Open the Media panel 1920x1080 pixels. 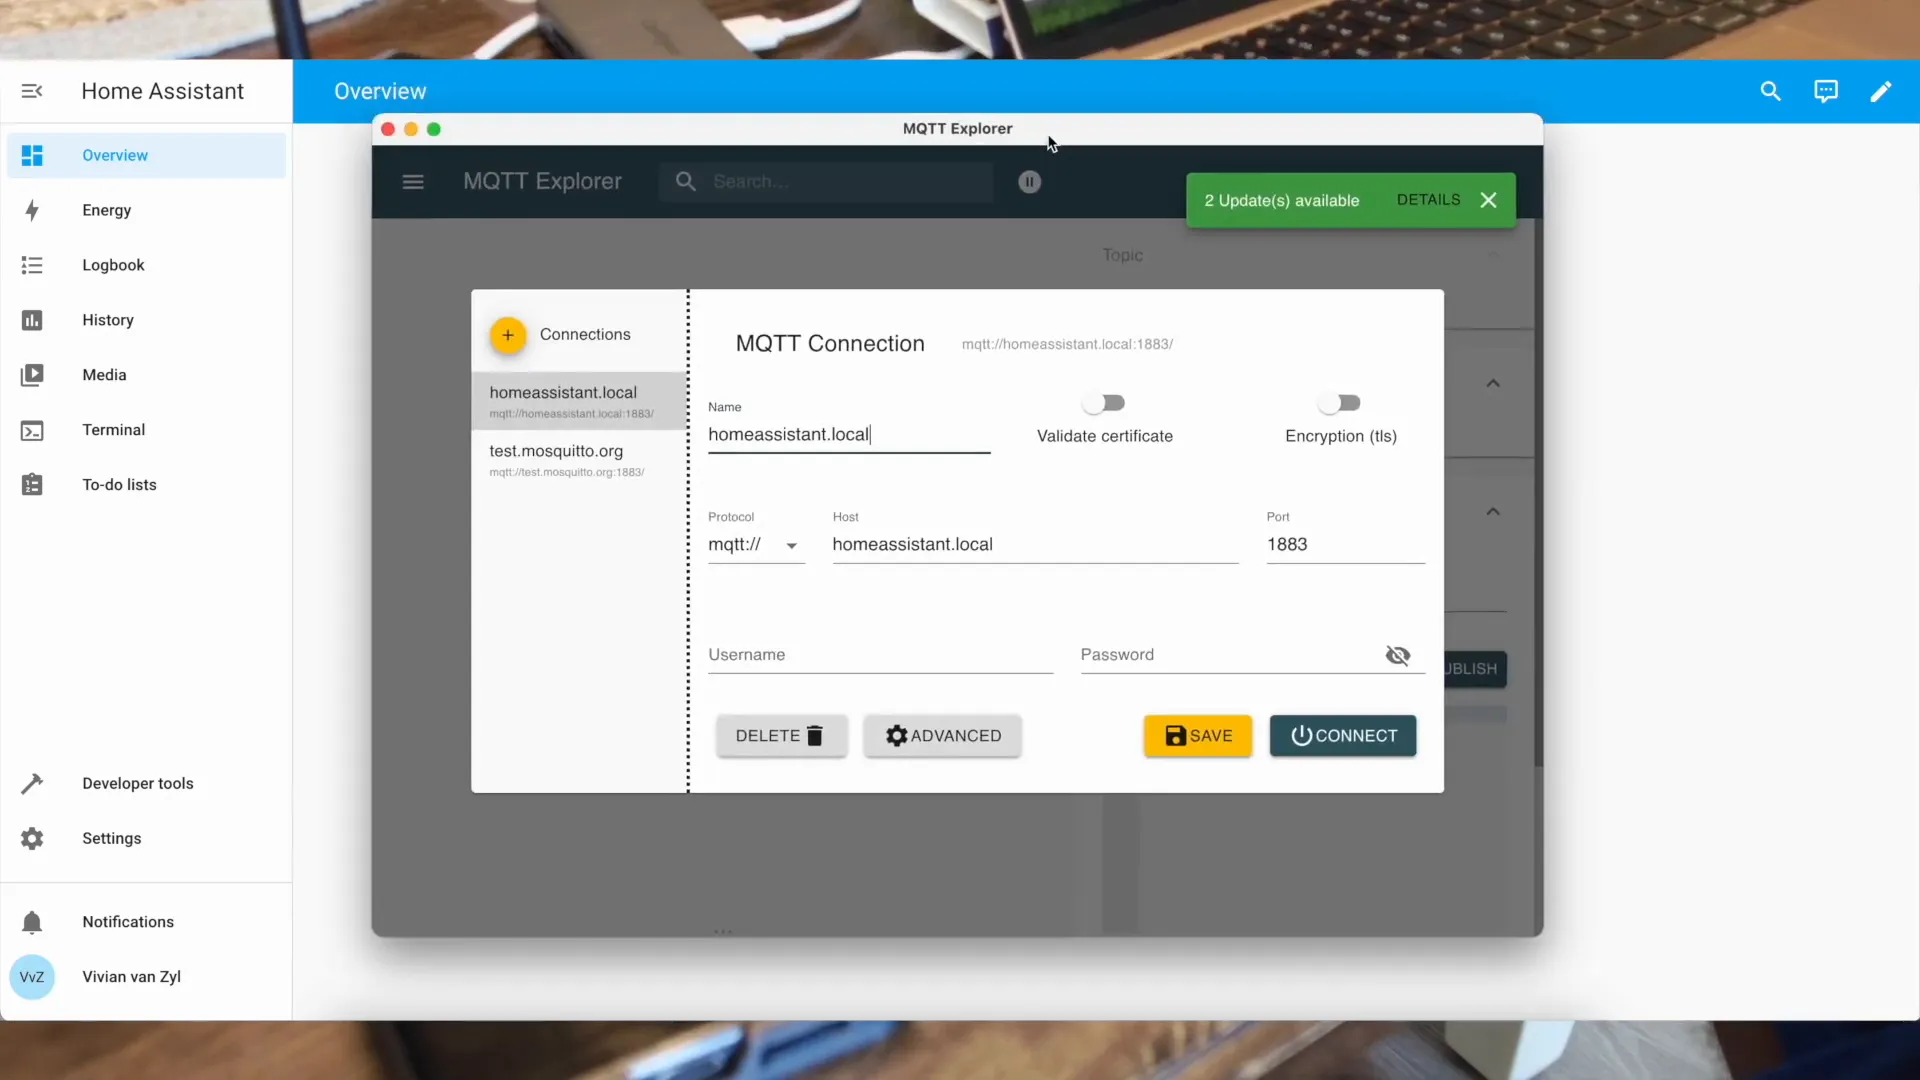(x=146, y=375)
